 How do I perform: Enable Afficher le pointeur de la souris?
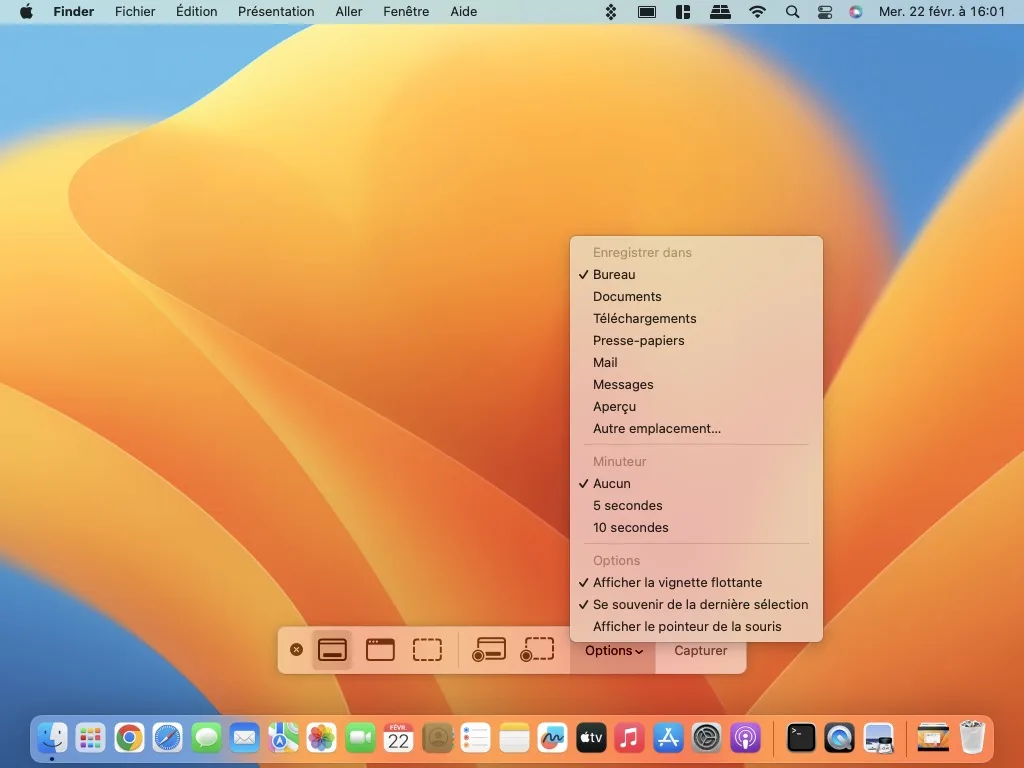pyautogui.click(x=688, y=626)
